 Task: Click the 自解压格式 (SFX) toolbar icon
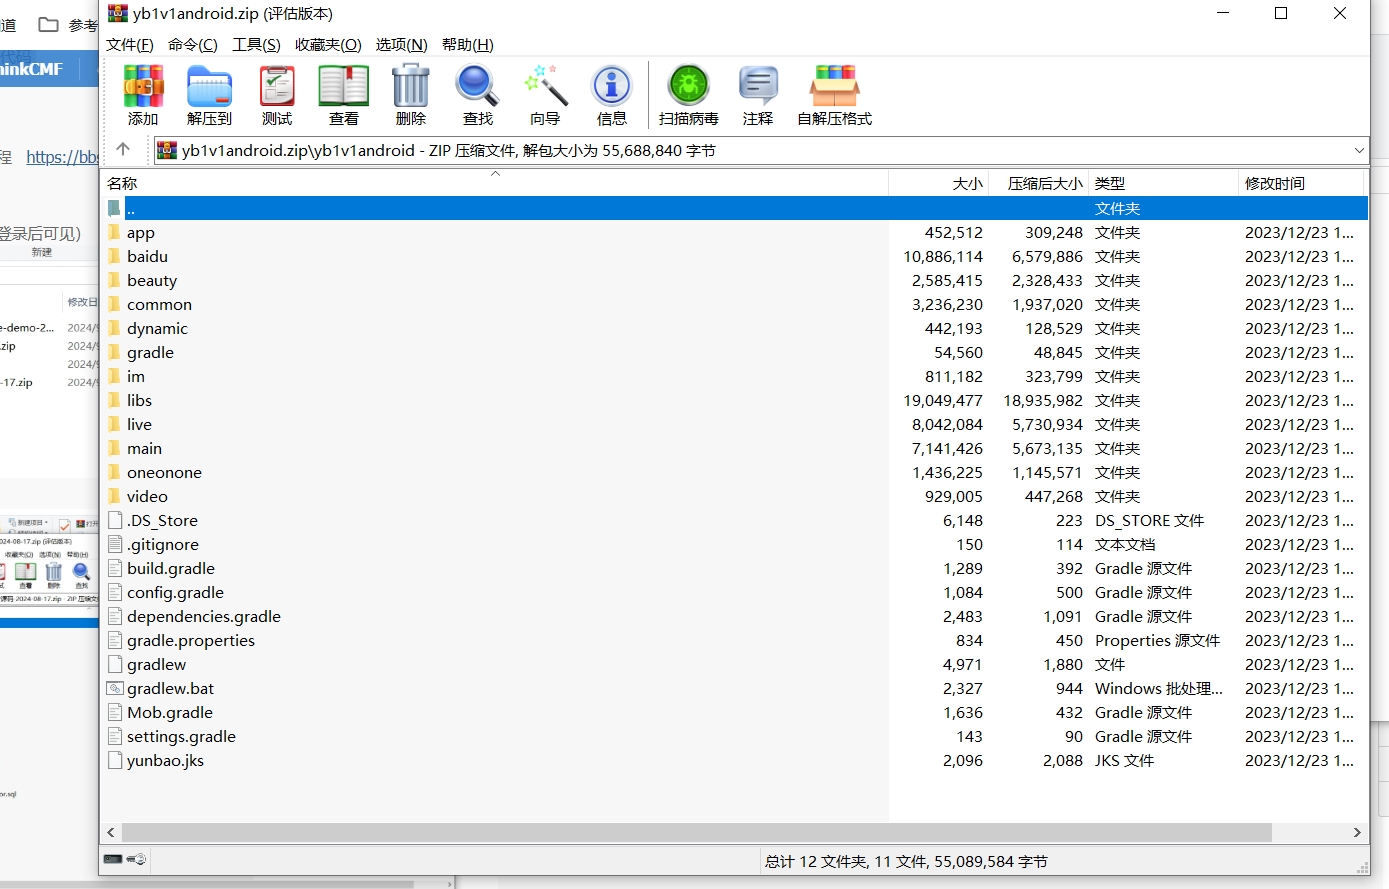coord(835,86)
